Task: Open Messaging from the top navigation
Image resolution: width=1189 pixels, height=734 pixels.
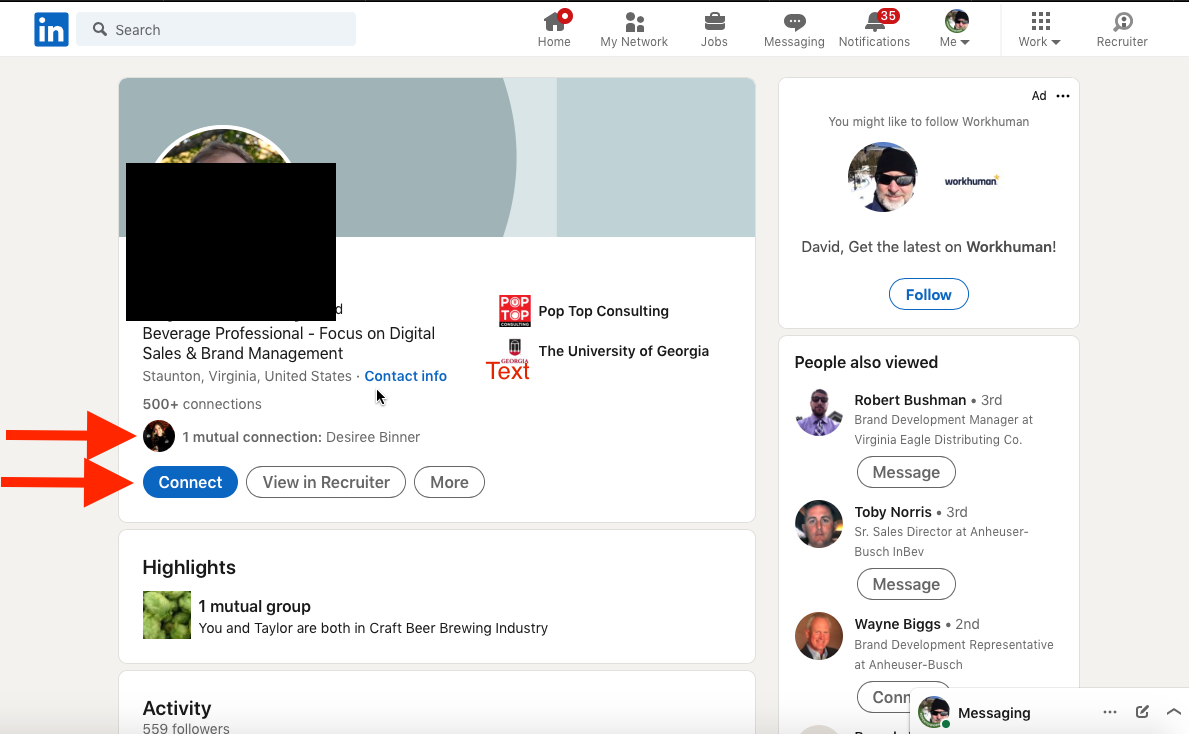Action: pyautogui.click(x=794, y=30)
